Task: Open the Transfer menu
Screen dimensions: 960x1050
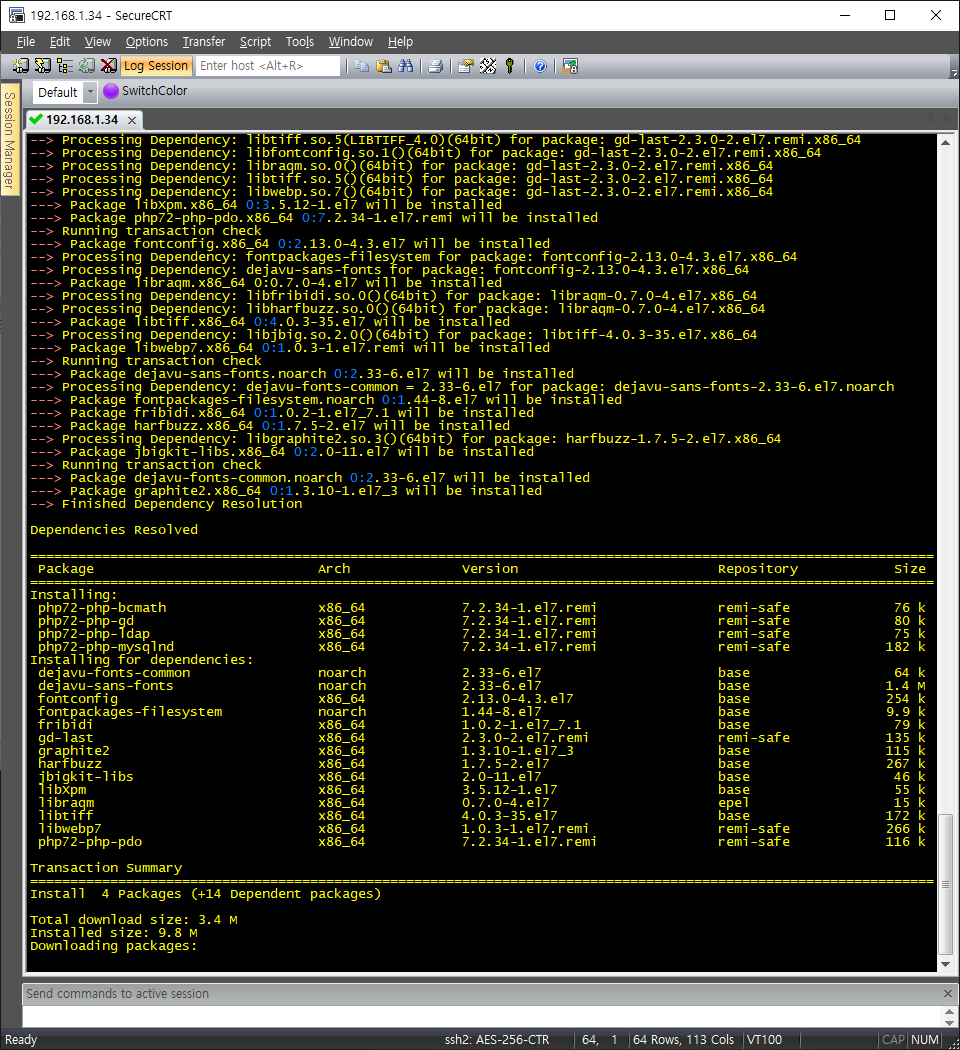Action: (204, 42)
